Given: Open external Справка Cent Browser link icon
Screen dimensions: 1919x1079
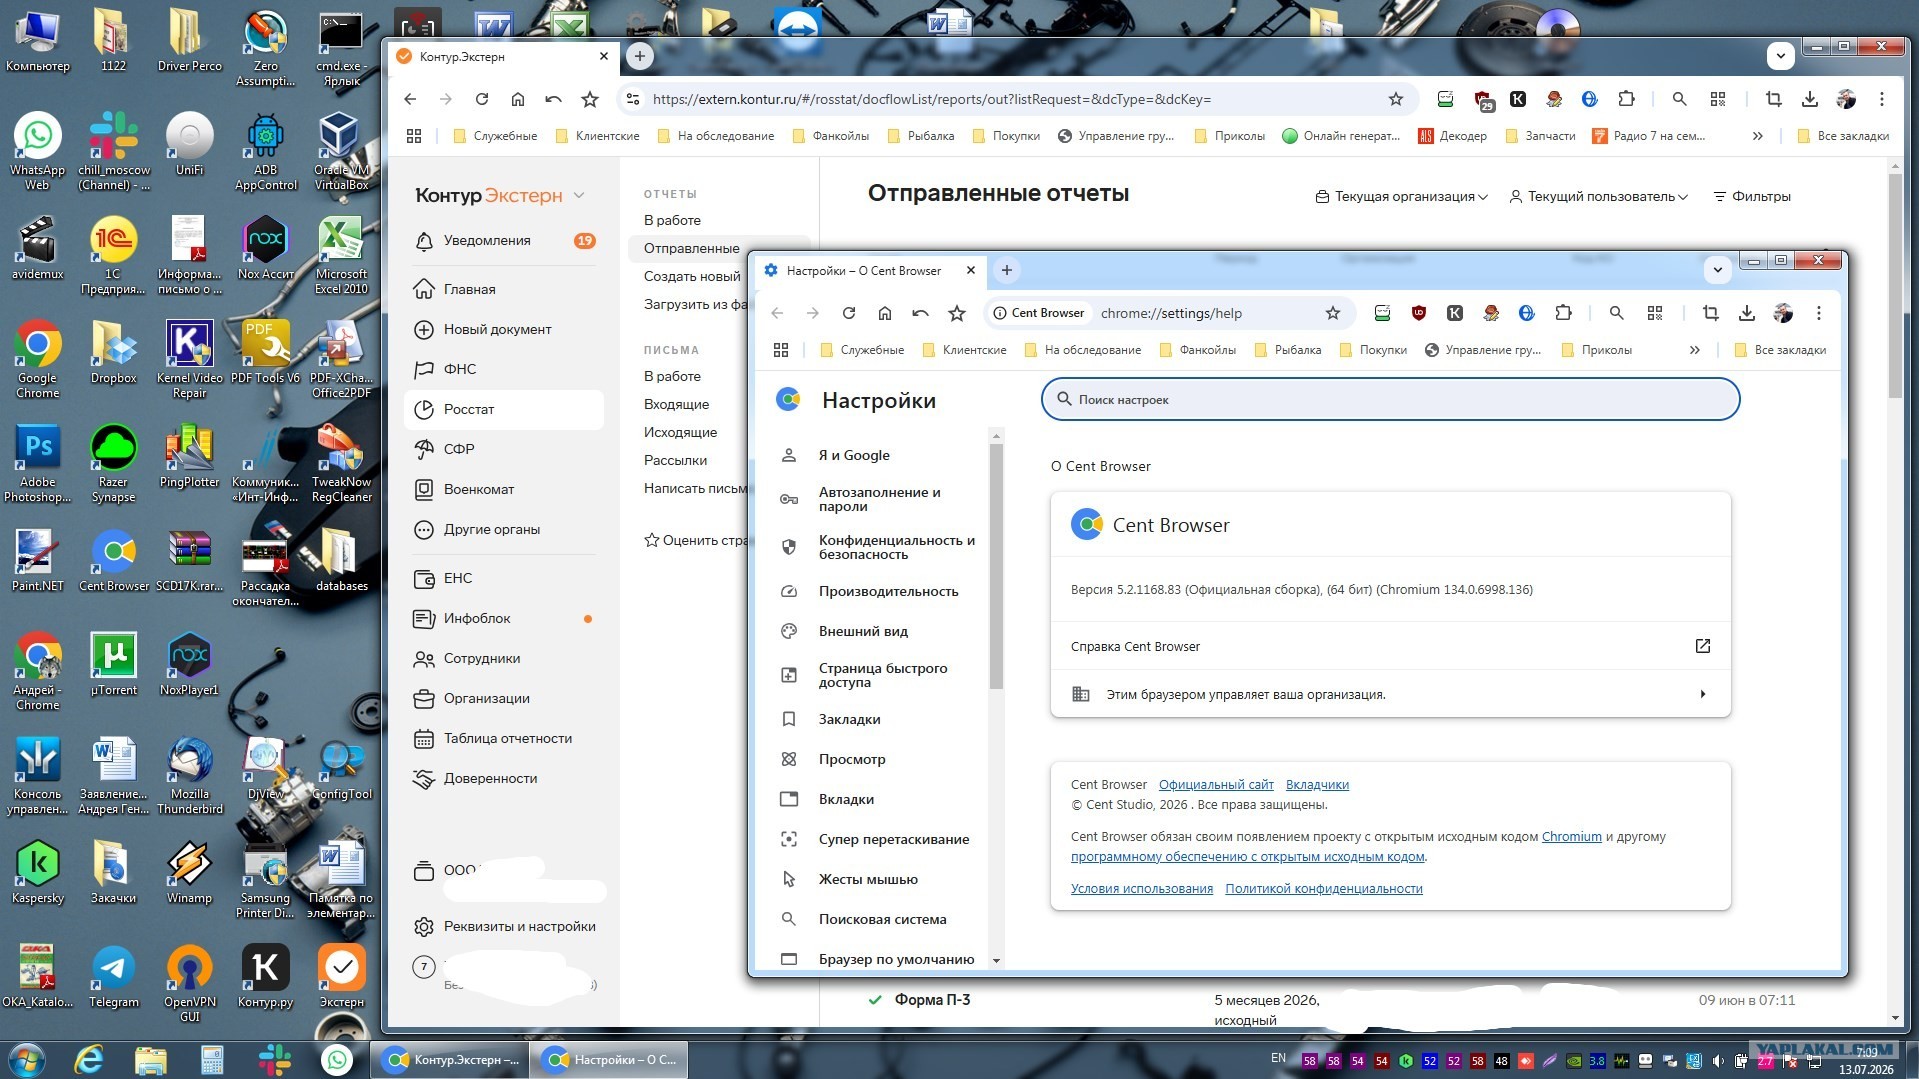Looking at the screenshot, I should (x=1703, y=646).
